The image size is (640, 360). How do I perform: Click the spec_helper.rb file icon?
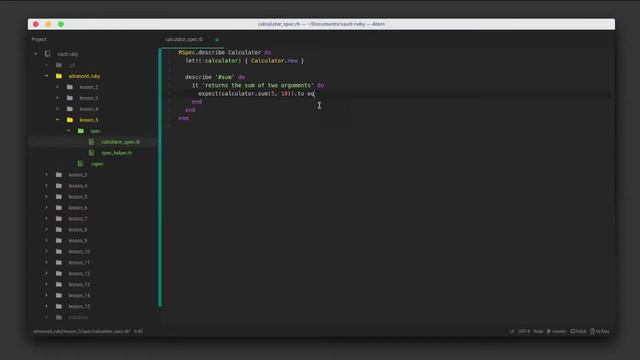pos(91,153)
